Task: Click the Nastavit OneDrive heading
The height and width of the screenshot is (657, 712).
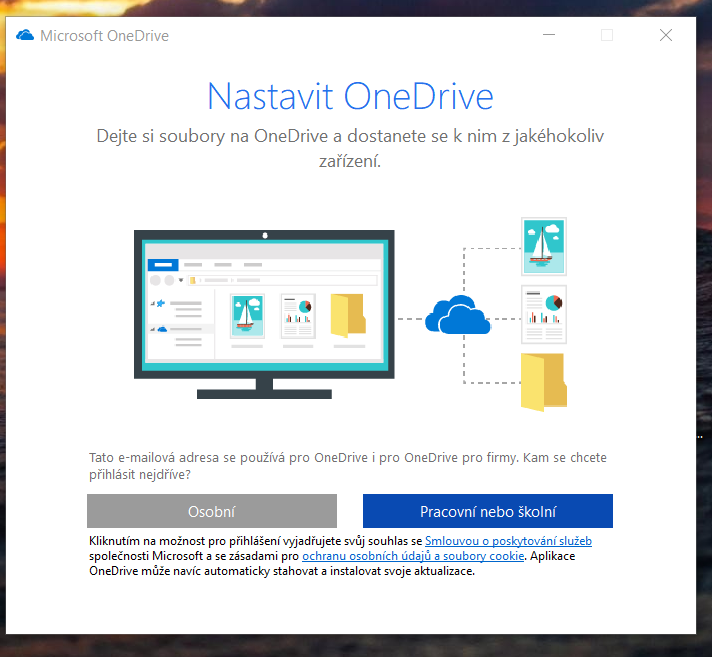Action: 350,97
